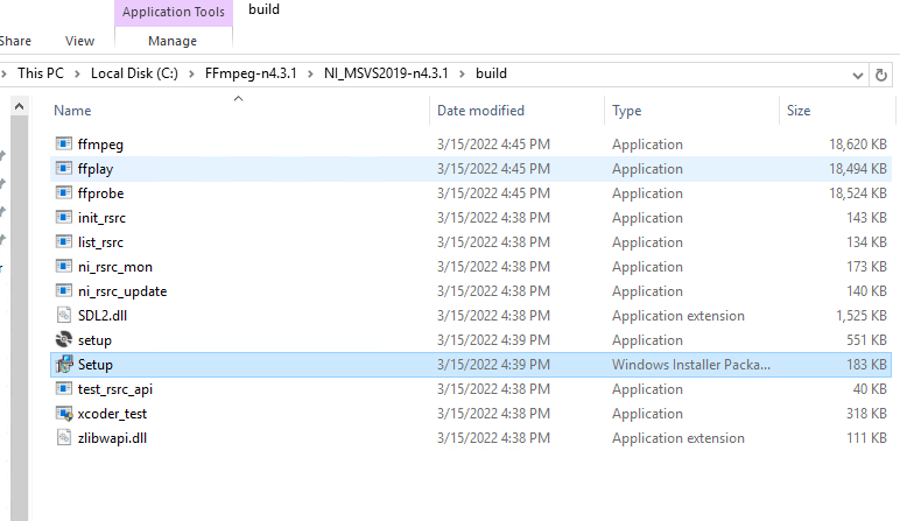
Task: Click the Setup Windows Installer package icon
Action: (64, 364)
